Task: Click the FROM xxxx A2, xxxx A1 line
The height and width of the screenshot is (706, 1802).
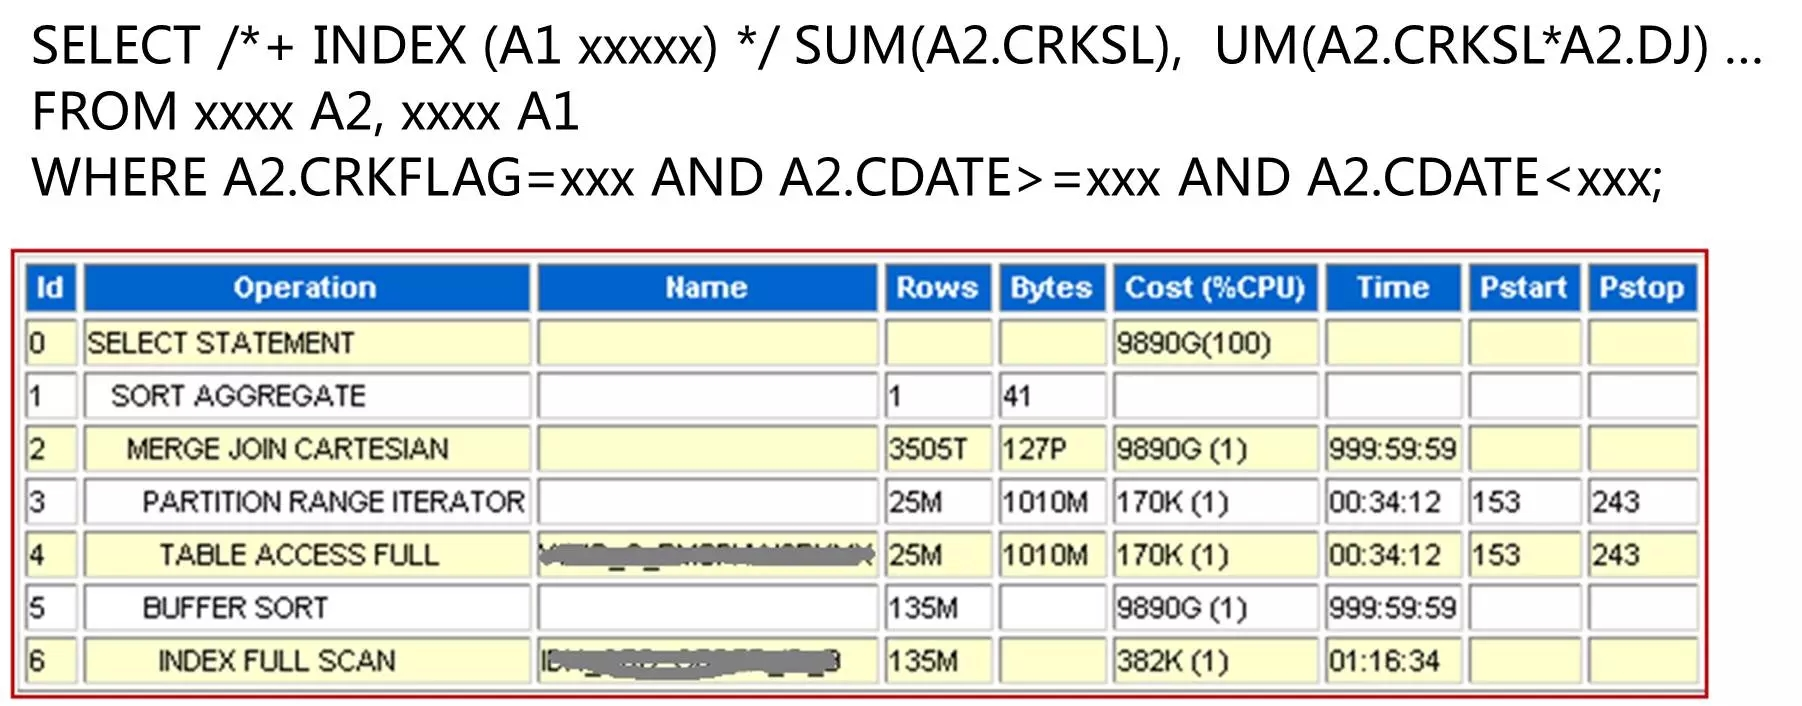Action: pyautogui.click(x=306, y=111)
